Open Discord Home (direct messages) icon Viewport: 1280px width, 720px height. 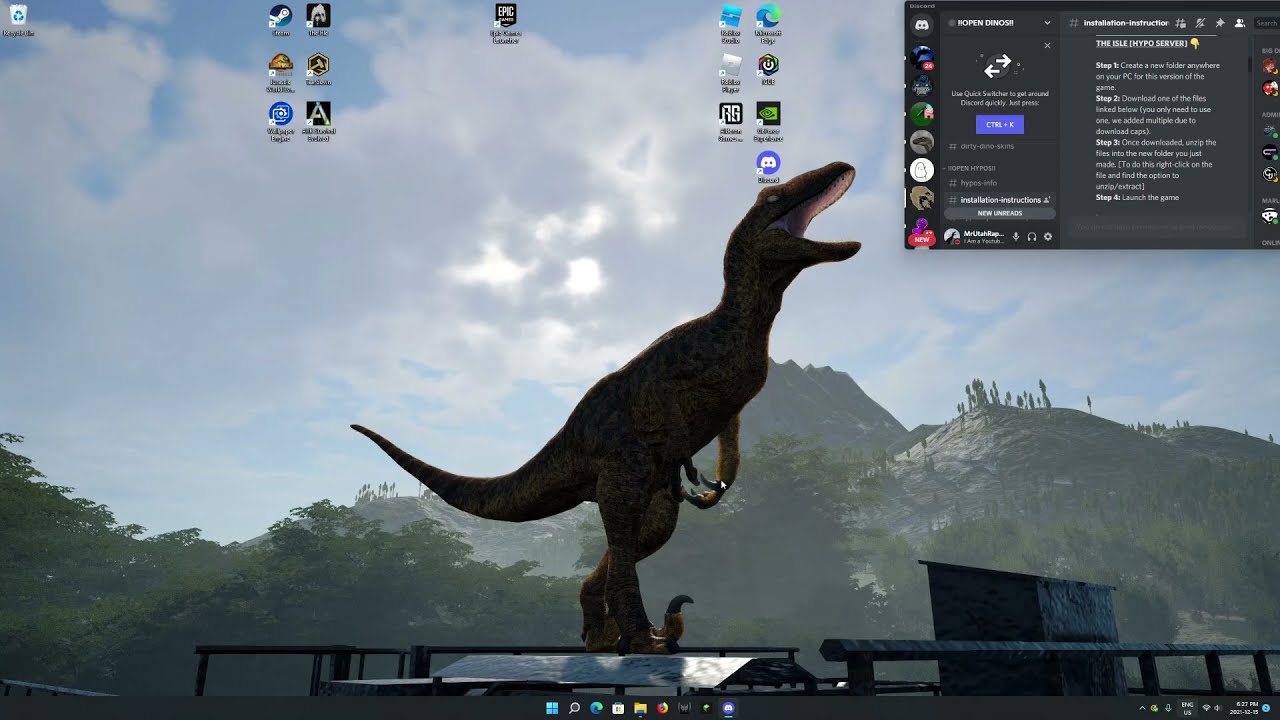(x=921, y=24)
